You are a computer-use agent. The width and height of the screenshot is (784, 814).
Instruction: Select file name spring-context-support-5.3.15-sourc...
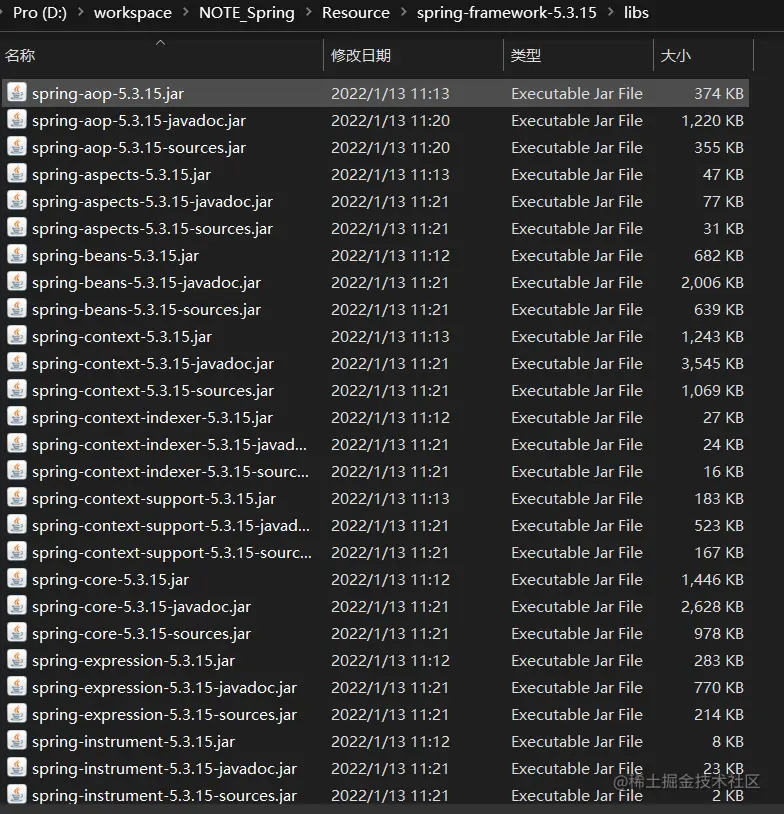tap(172, 552)
